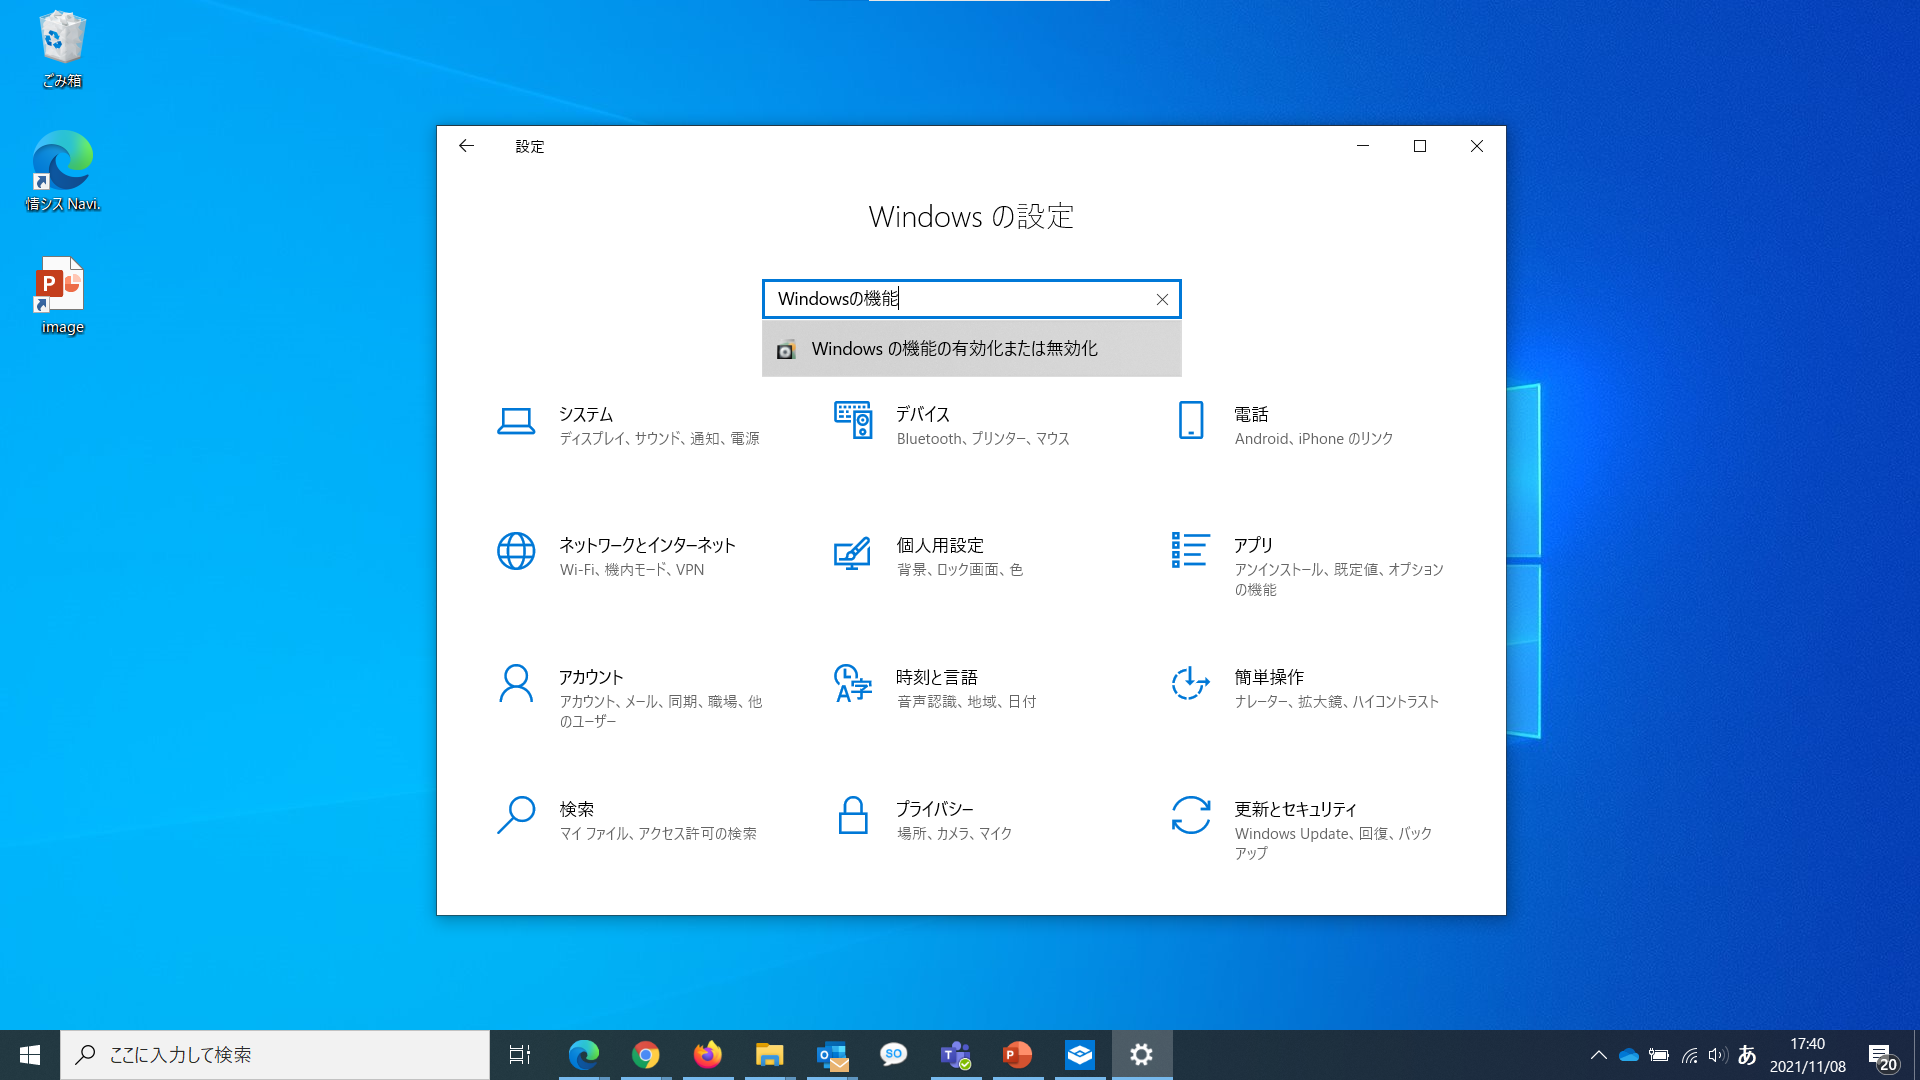Viewport: 1920px width, 1080px height.
Task: Toggle the あ IME input mode indicator
Action: [x=1747, y=1055]
